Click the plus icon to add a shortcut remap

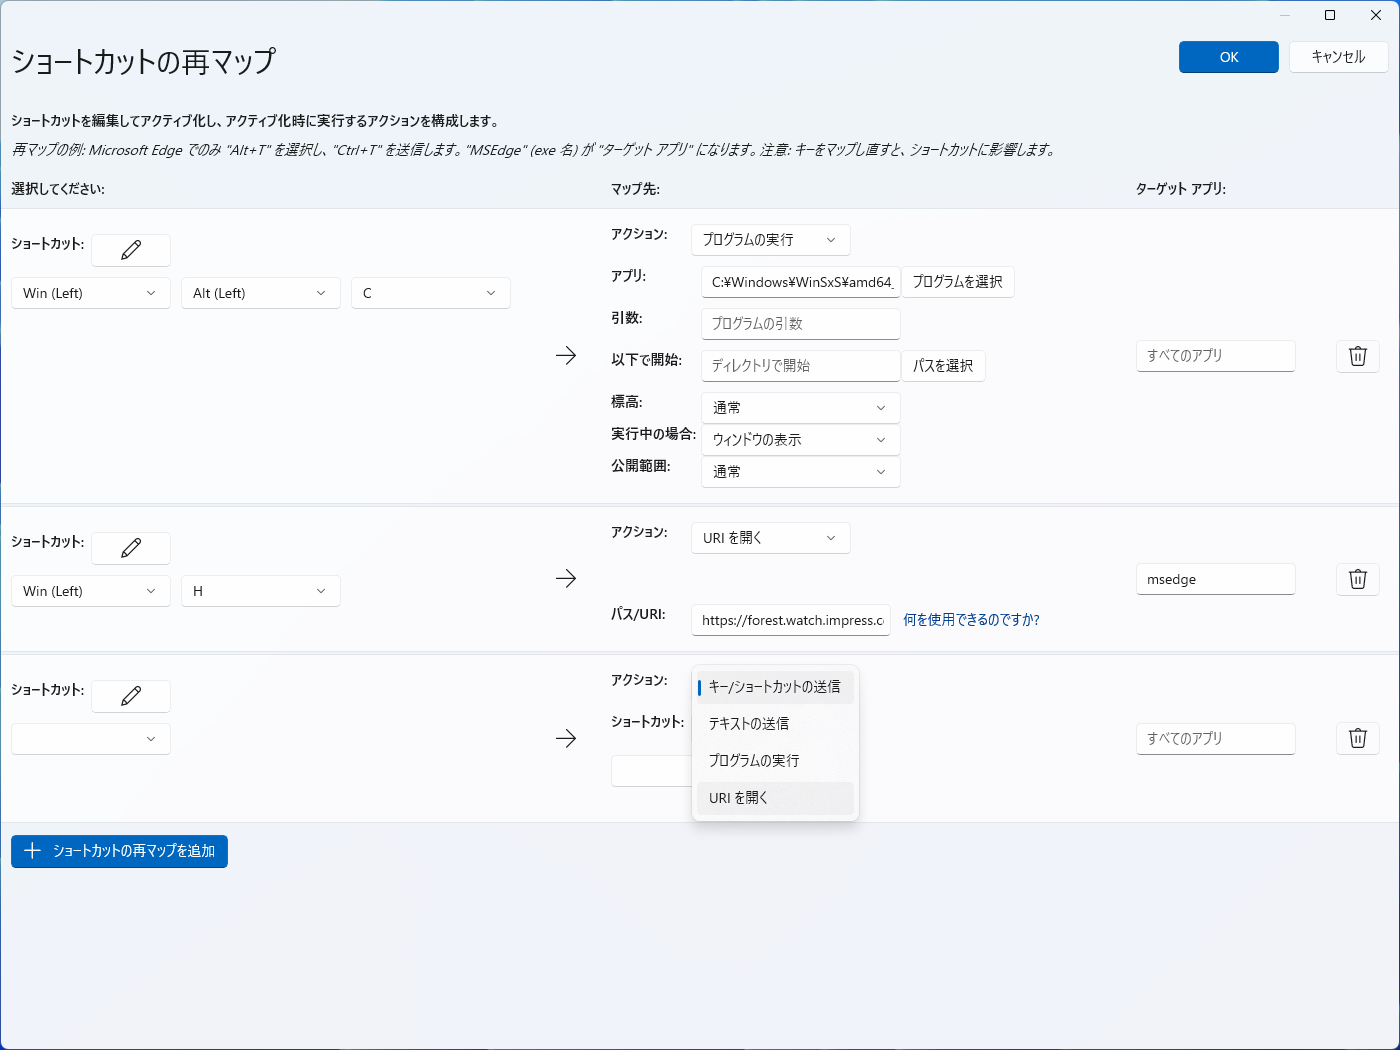point(32,851)
